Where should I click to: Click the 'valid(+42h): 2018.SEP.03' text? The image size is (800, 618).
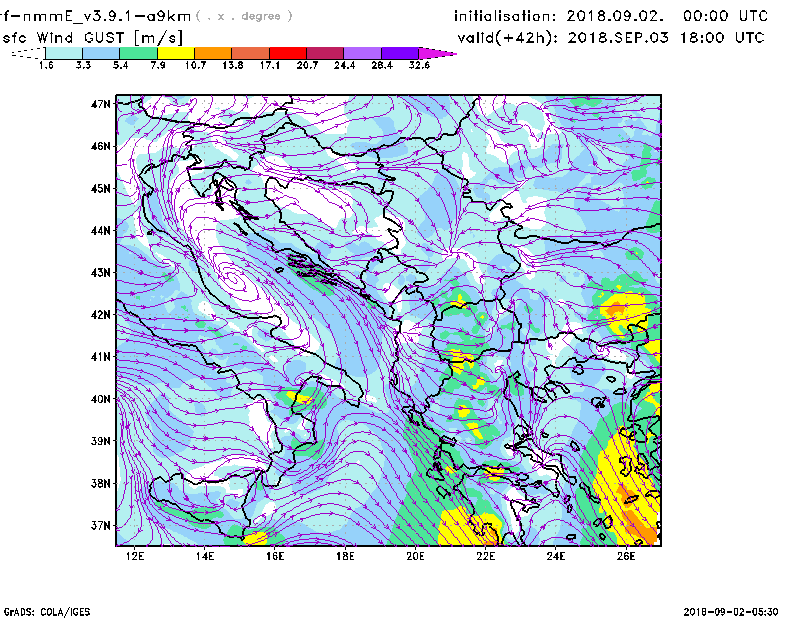point(563,38)
